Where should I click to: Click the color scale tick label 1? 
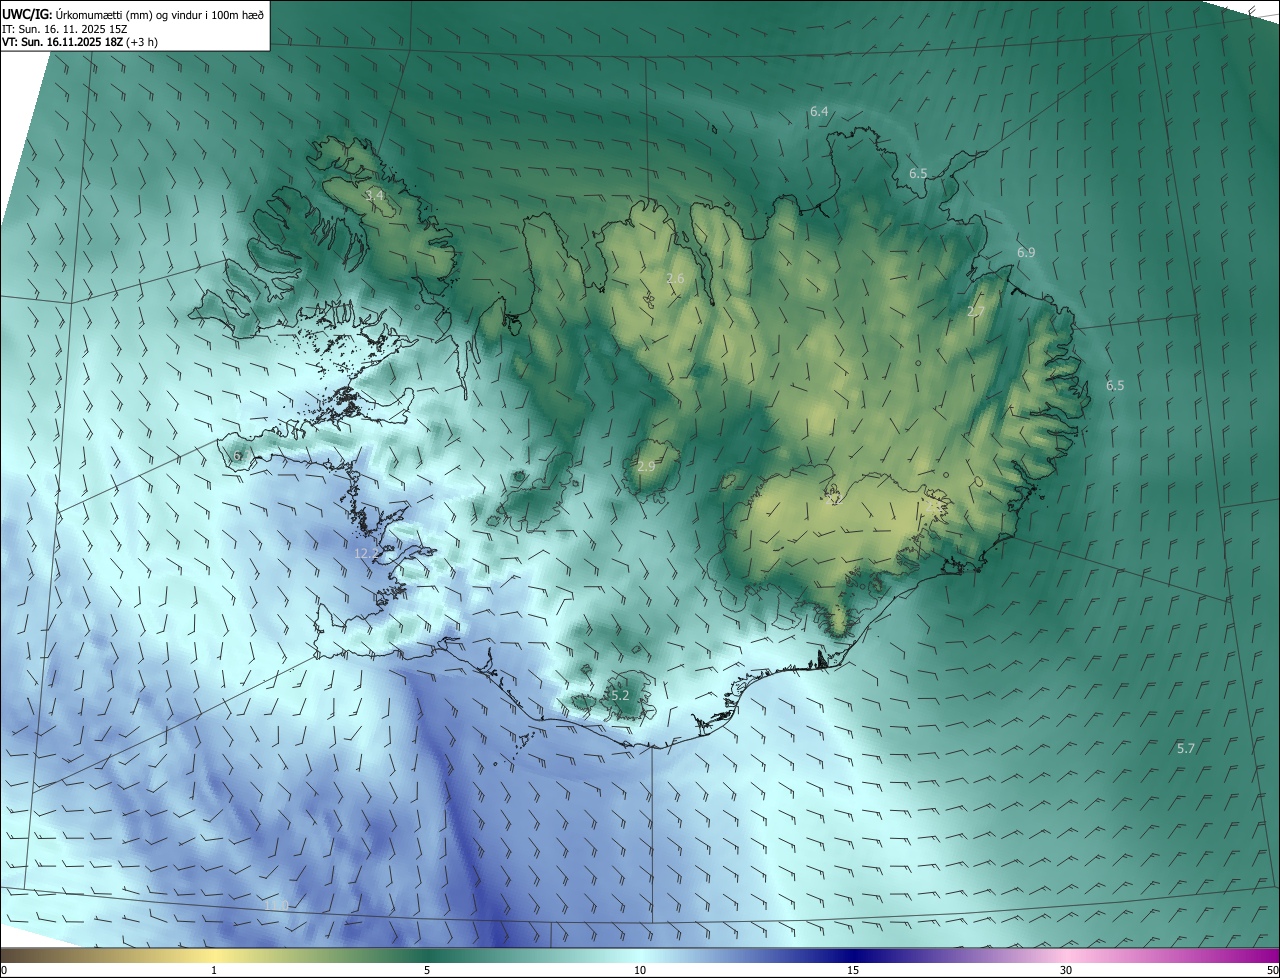pos(214,970)
